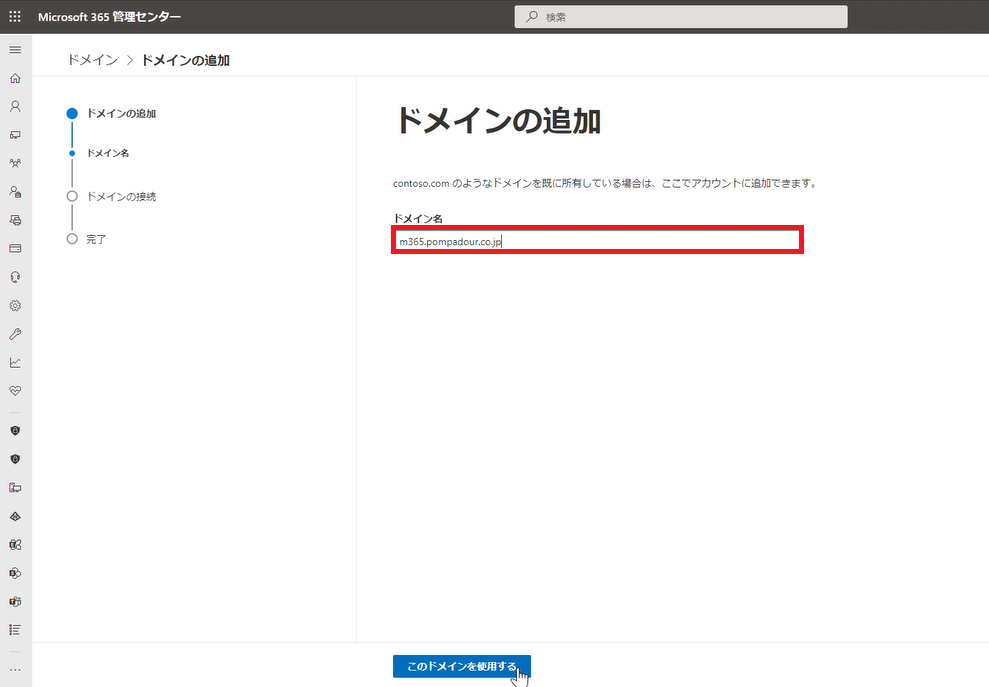Click the ドメイン名 field label

point(418,218)
